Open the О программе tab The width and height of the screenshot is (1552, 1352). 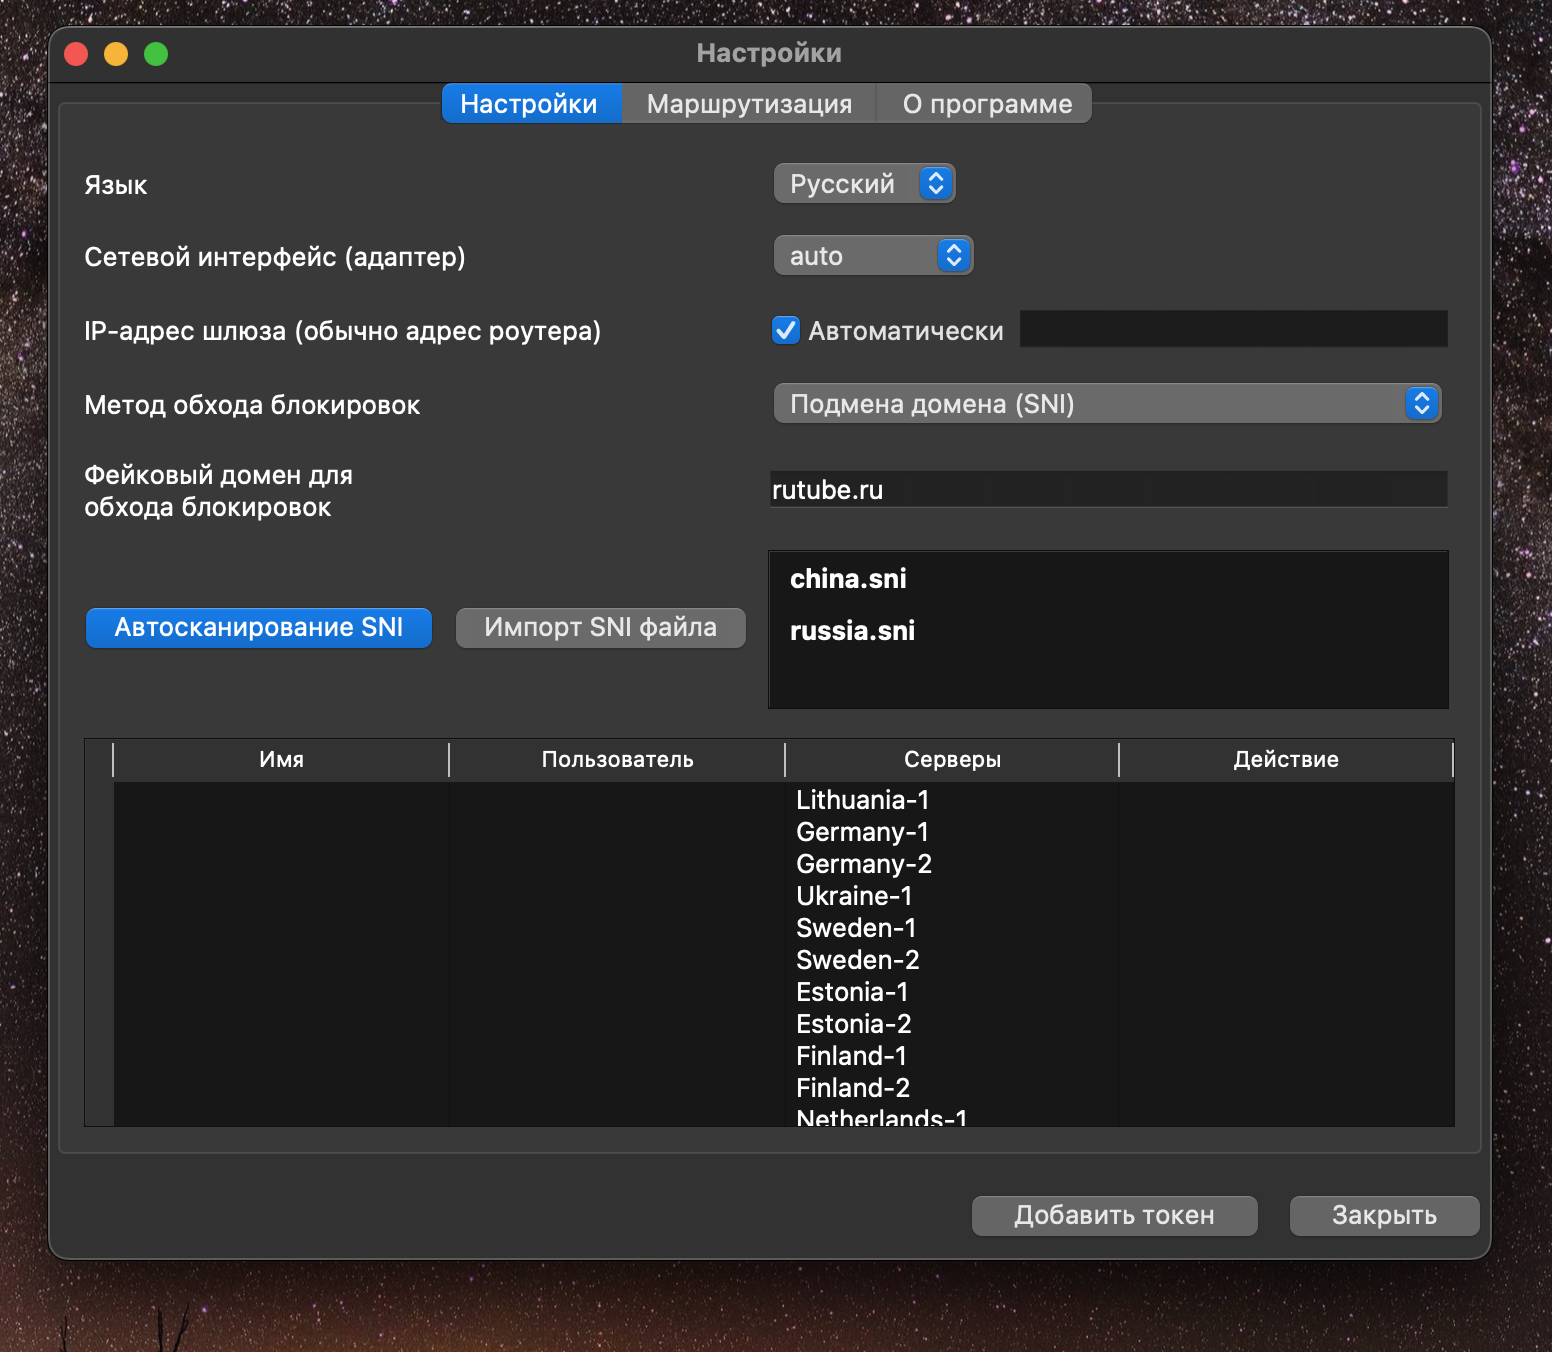985,104
